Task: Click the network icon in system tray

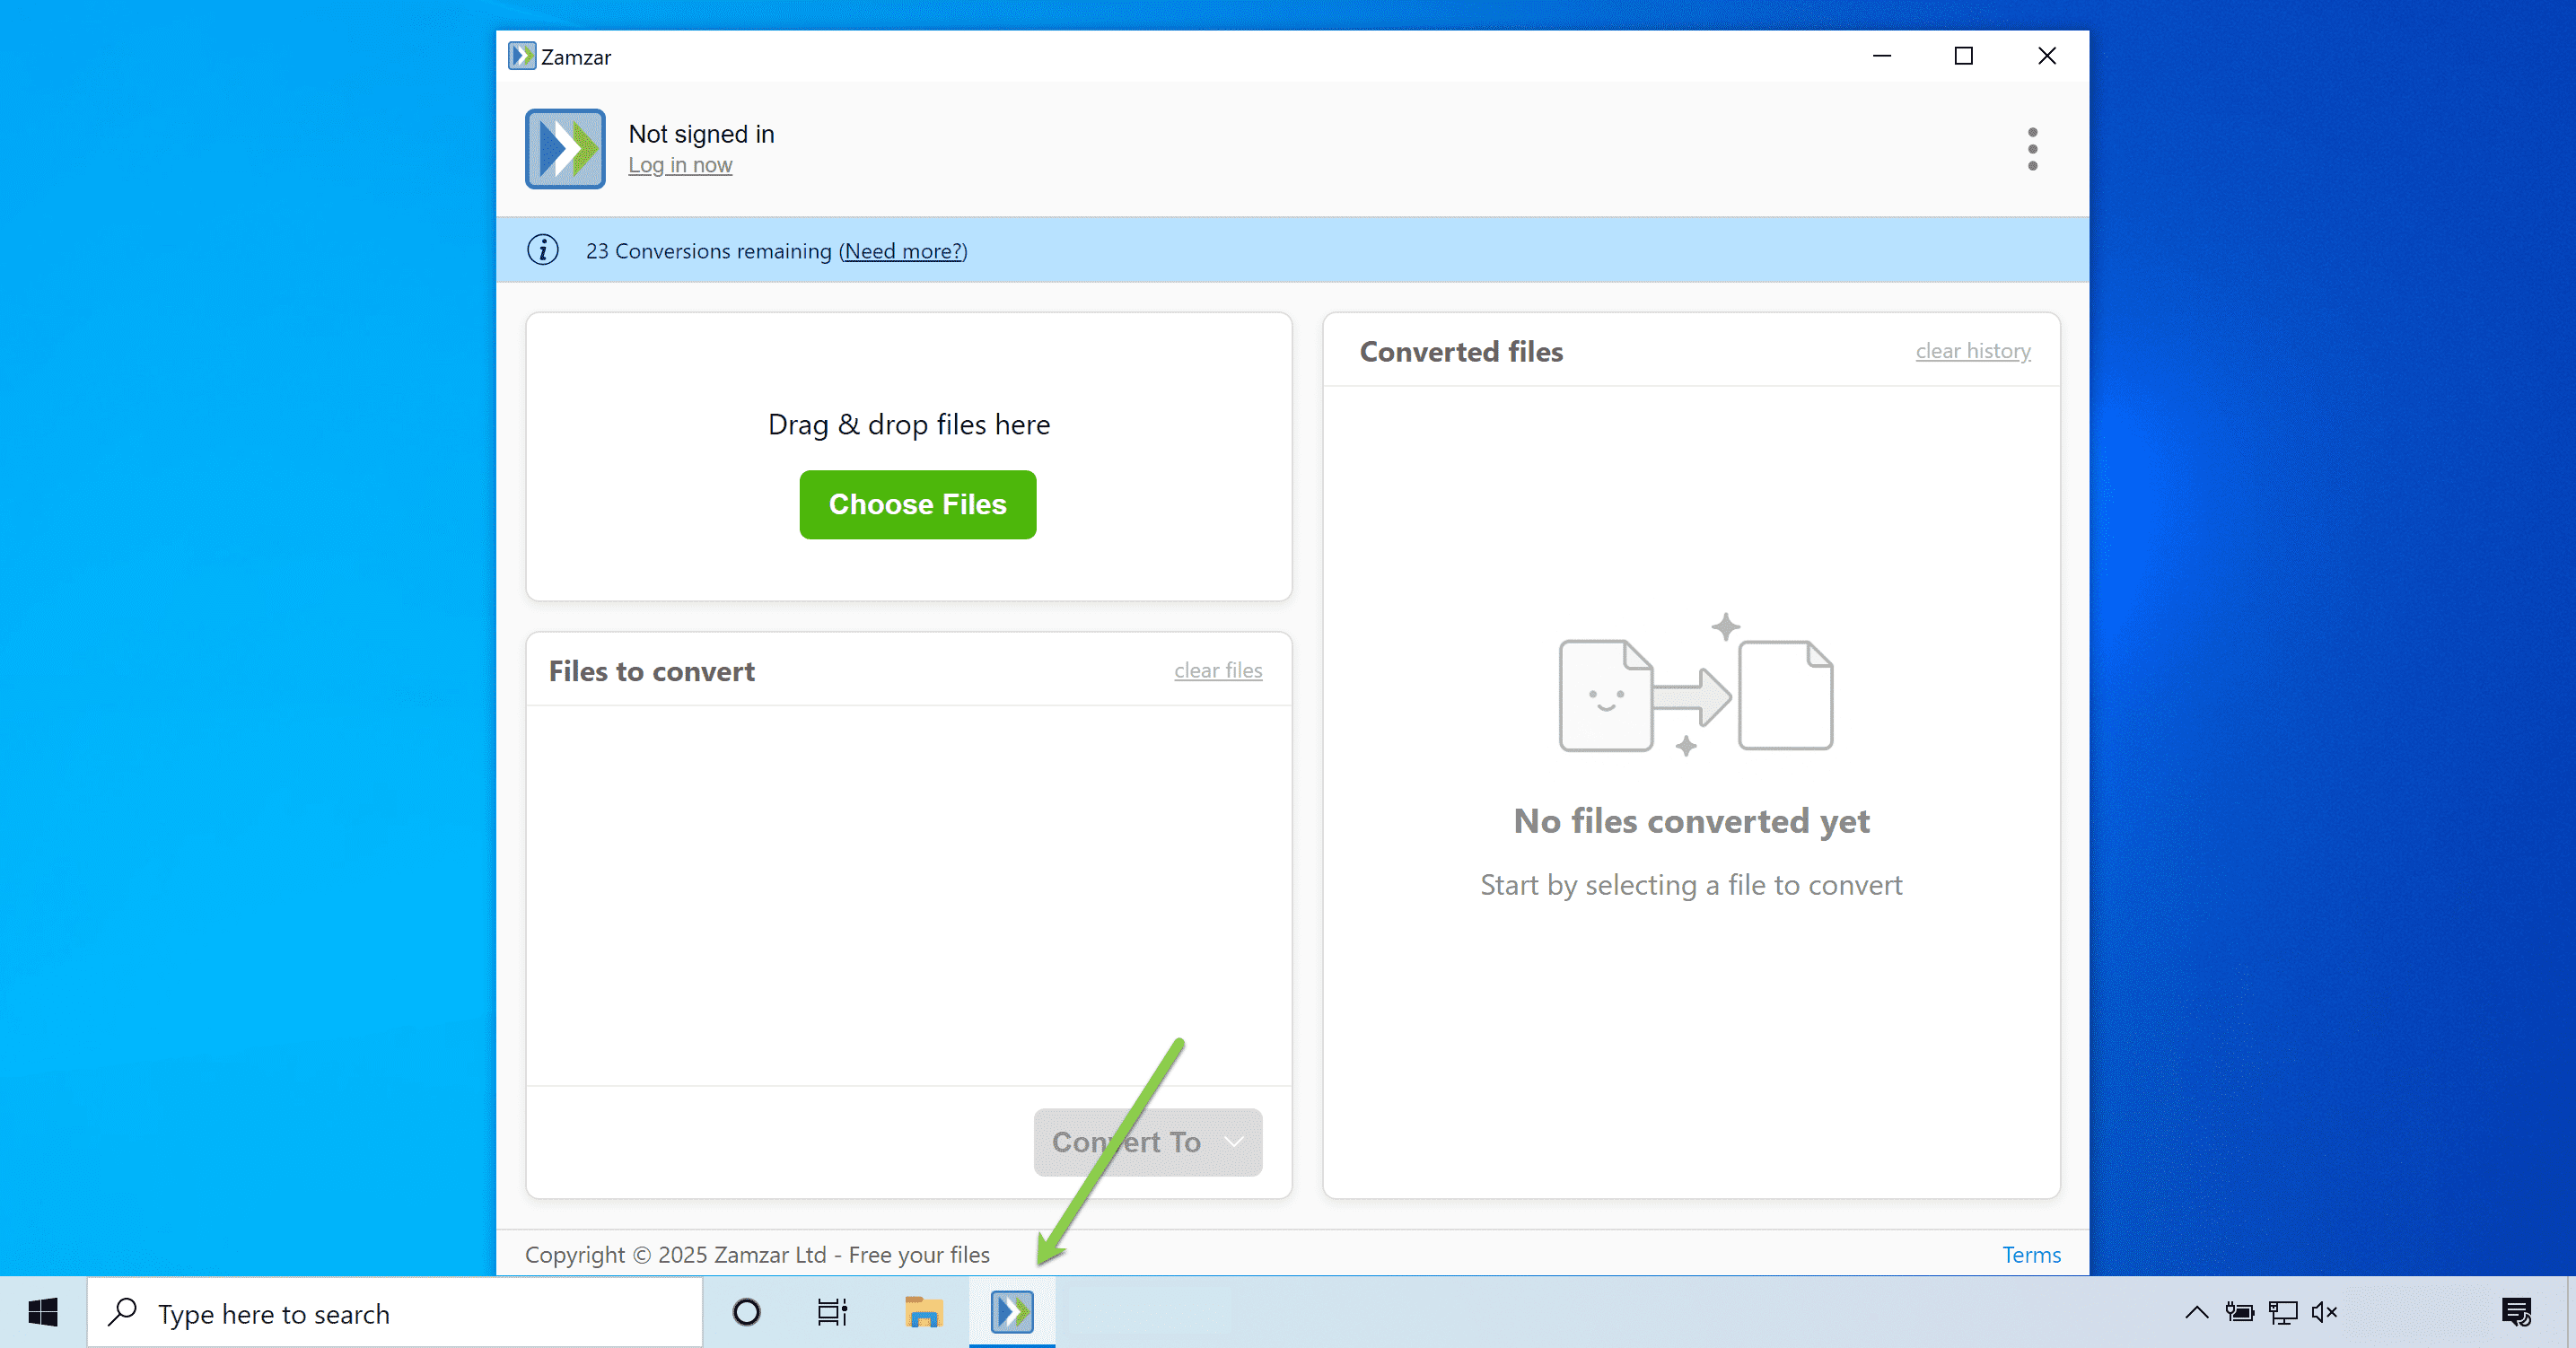Action: pos(2283,1312)
